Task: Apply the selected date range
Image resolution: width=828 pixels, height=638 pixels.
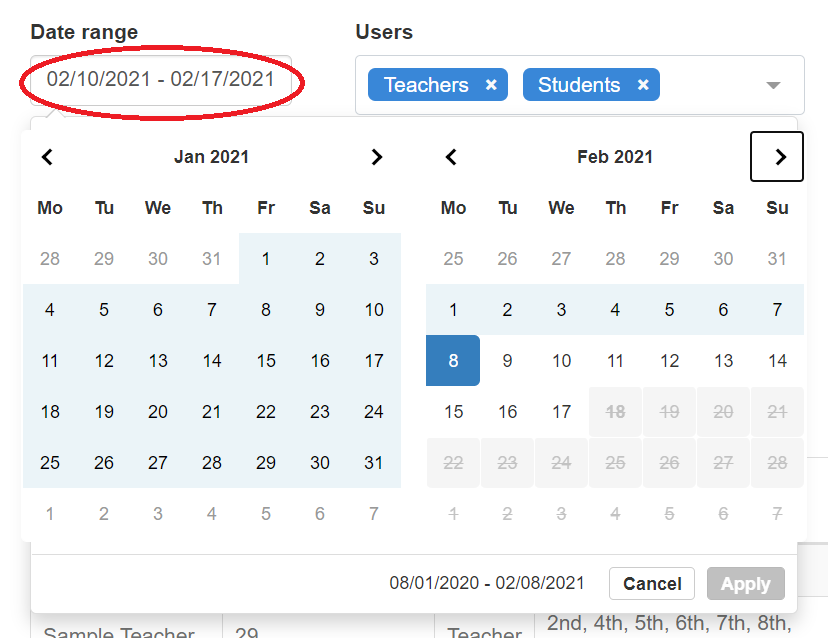Action: (x=746, y=584)
